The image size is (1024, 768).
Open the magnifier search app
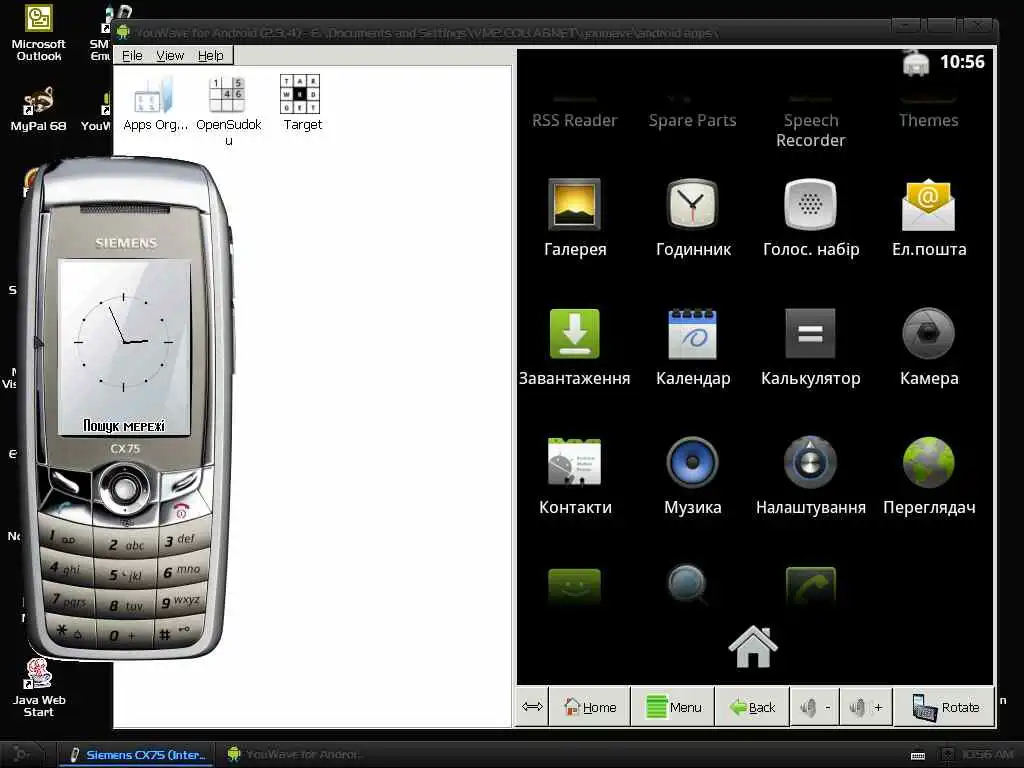[688, 584]
